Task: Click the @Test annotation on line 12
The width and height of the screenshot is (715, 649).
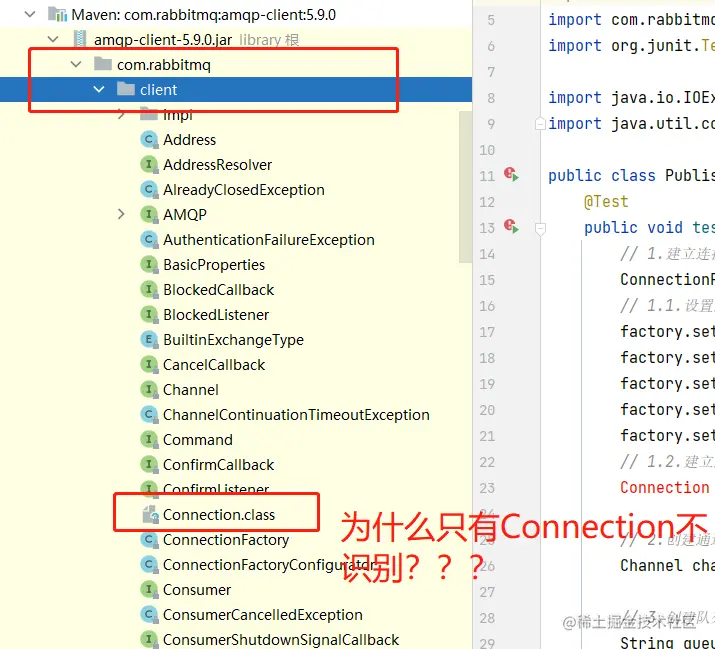Action: coord(606,202)
